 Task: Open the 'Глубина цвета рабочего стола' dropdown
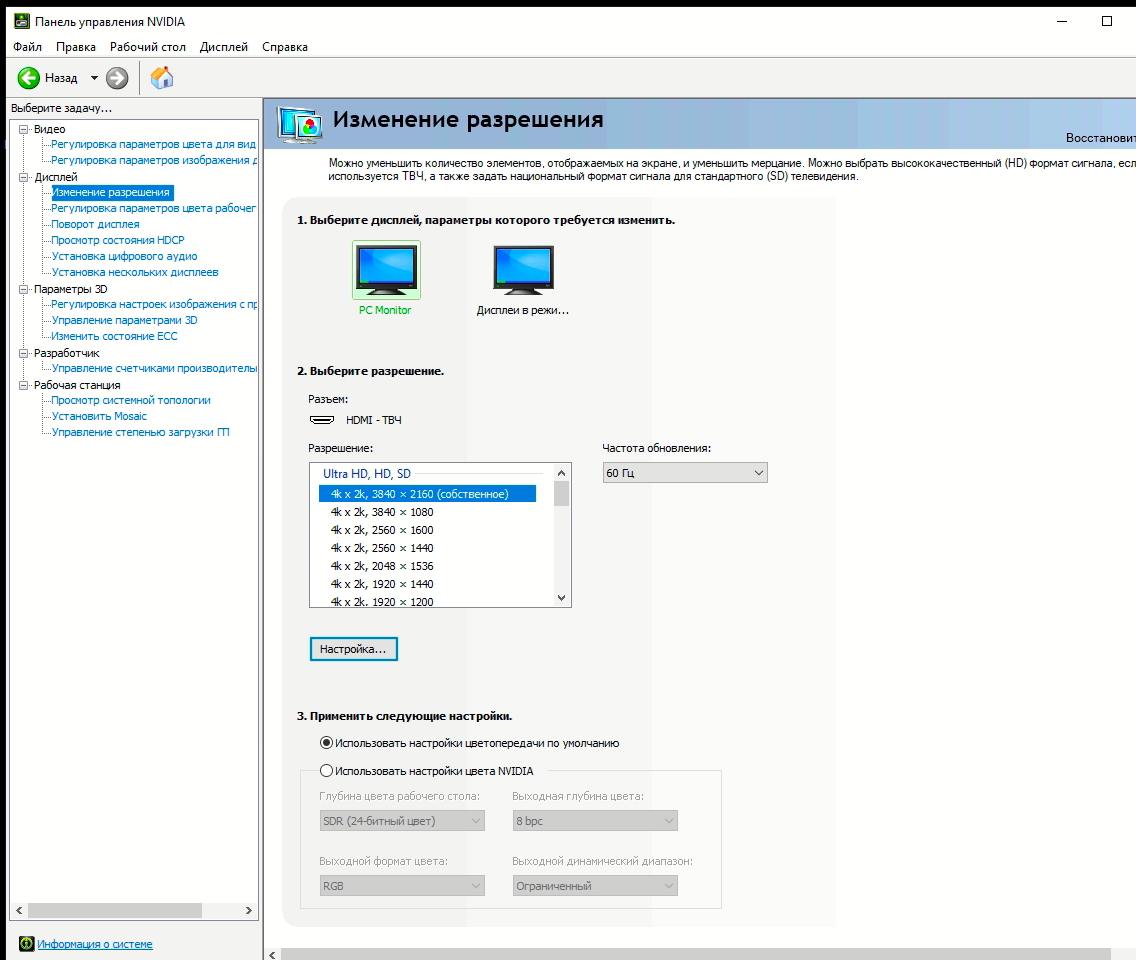coord(402,821)
